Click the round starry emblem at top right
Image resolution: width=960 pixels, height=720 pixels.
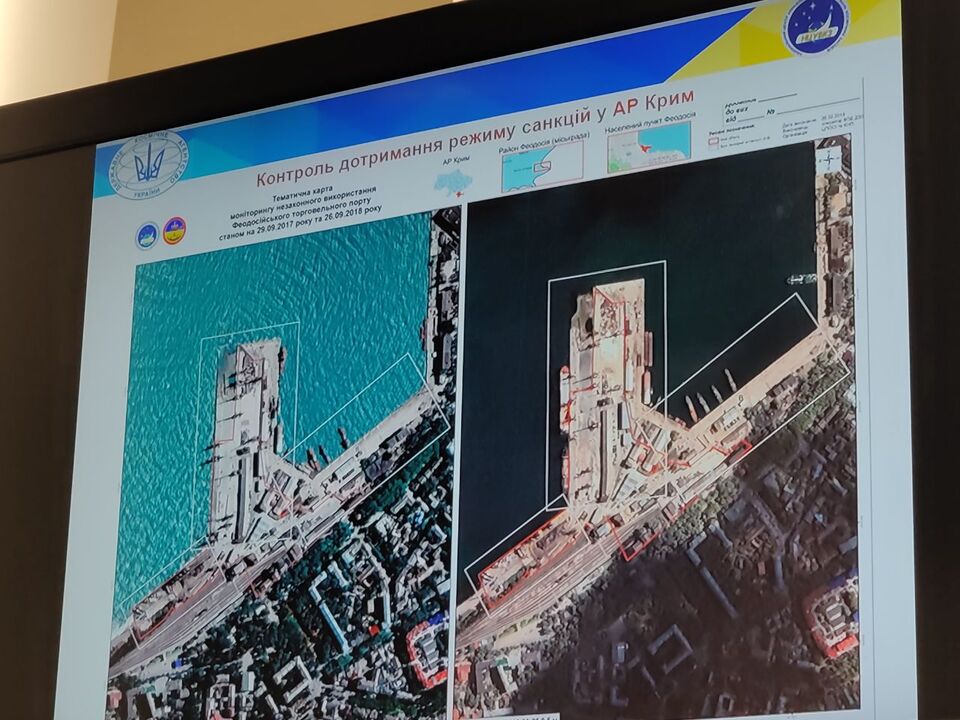[816, 25]
